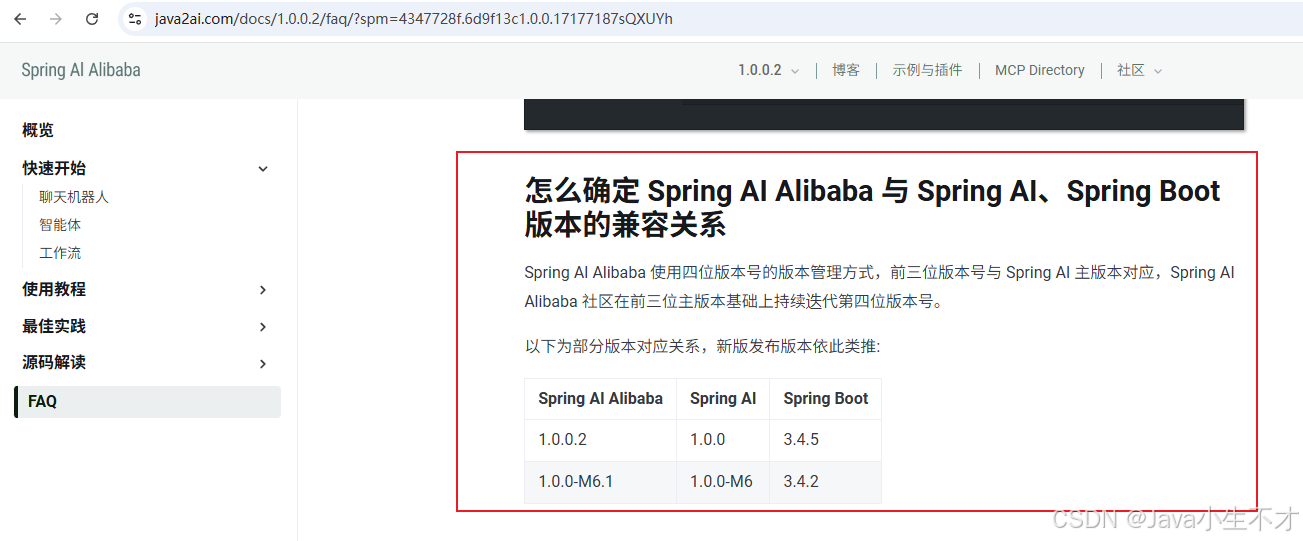Viewport: 1303px width, 541px height.
Task: Open the 示例与插件 navigation link
Action: 927,70
